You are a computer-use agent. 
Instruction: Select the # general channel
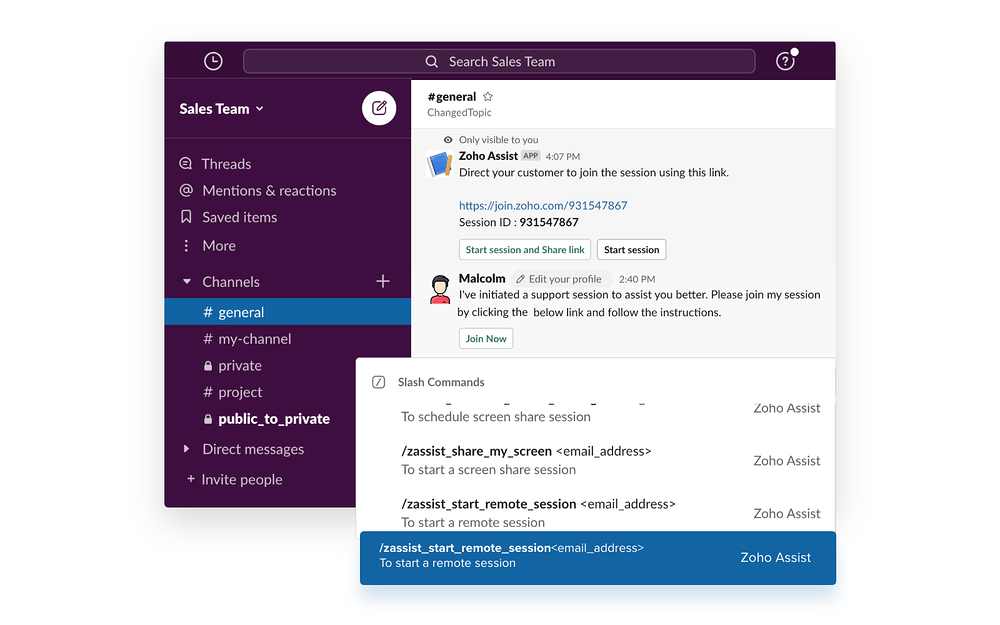[x=288, y=312]
